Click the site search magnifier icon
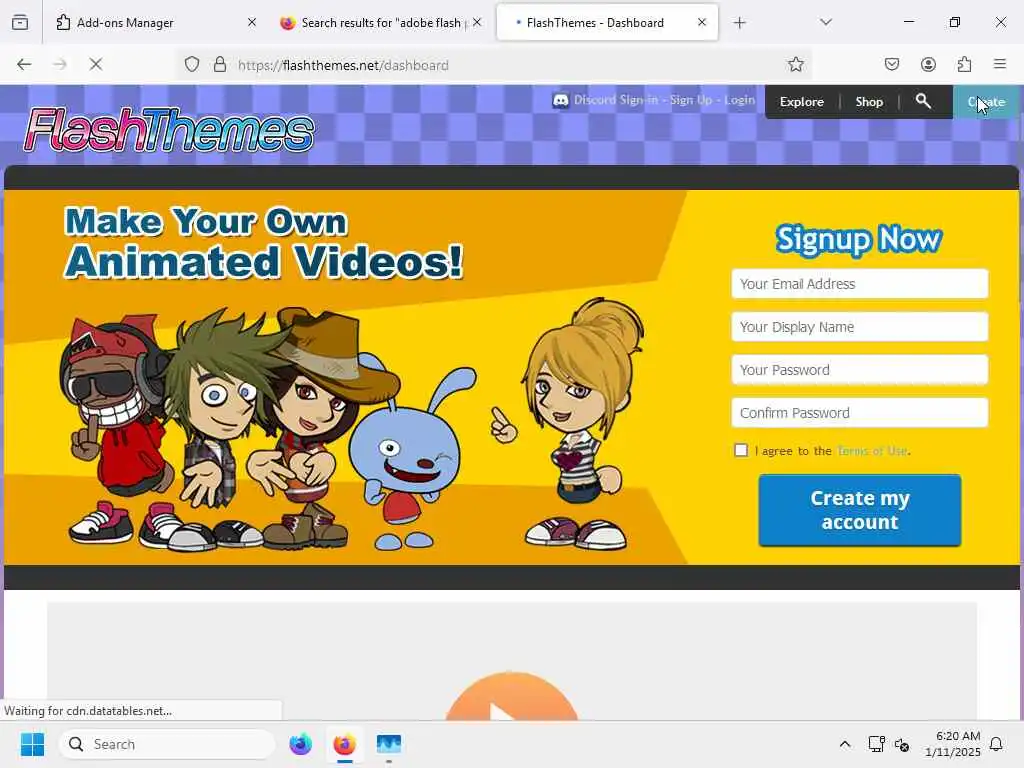Screen dimensions: 1024x768 coord(923,101)
